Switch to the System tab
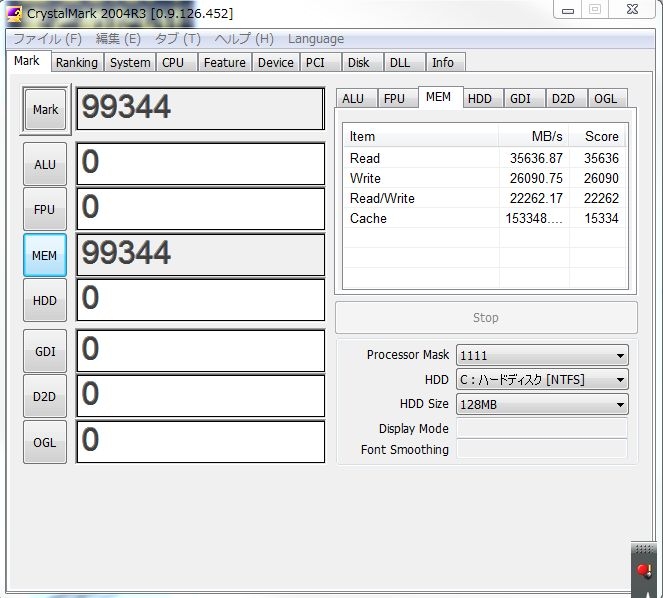Screen dimensions: 663x598 pos(130,62)
